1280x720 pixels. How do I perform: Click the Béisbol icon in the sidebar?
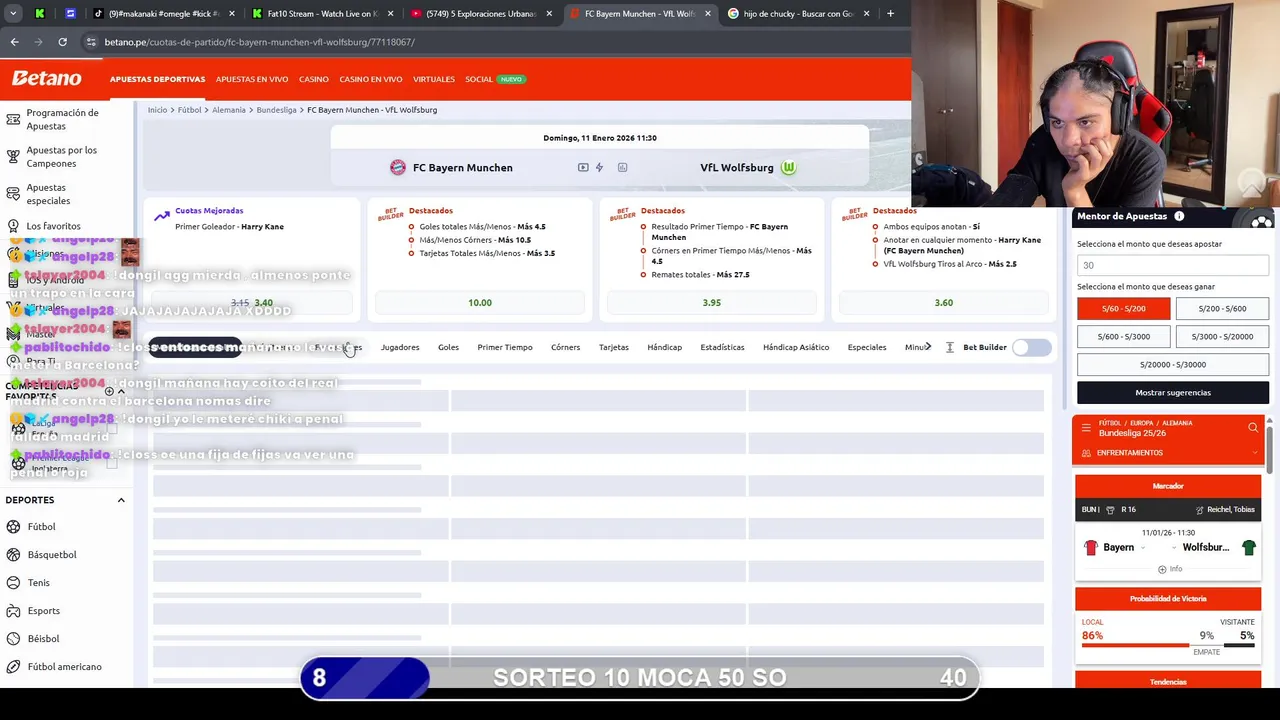13,638
